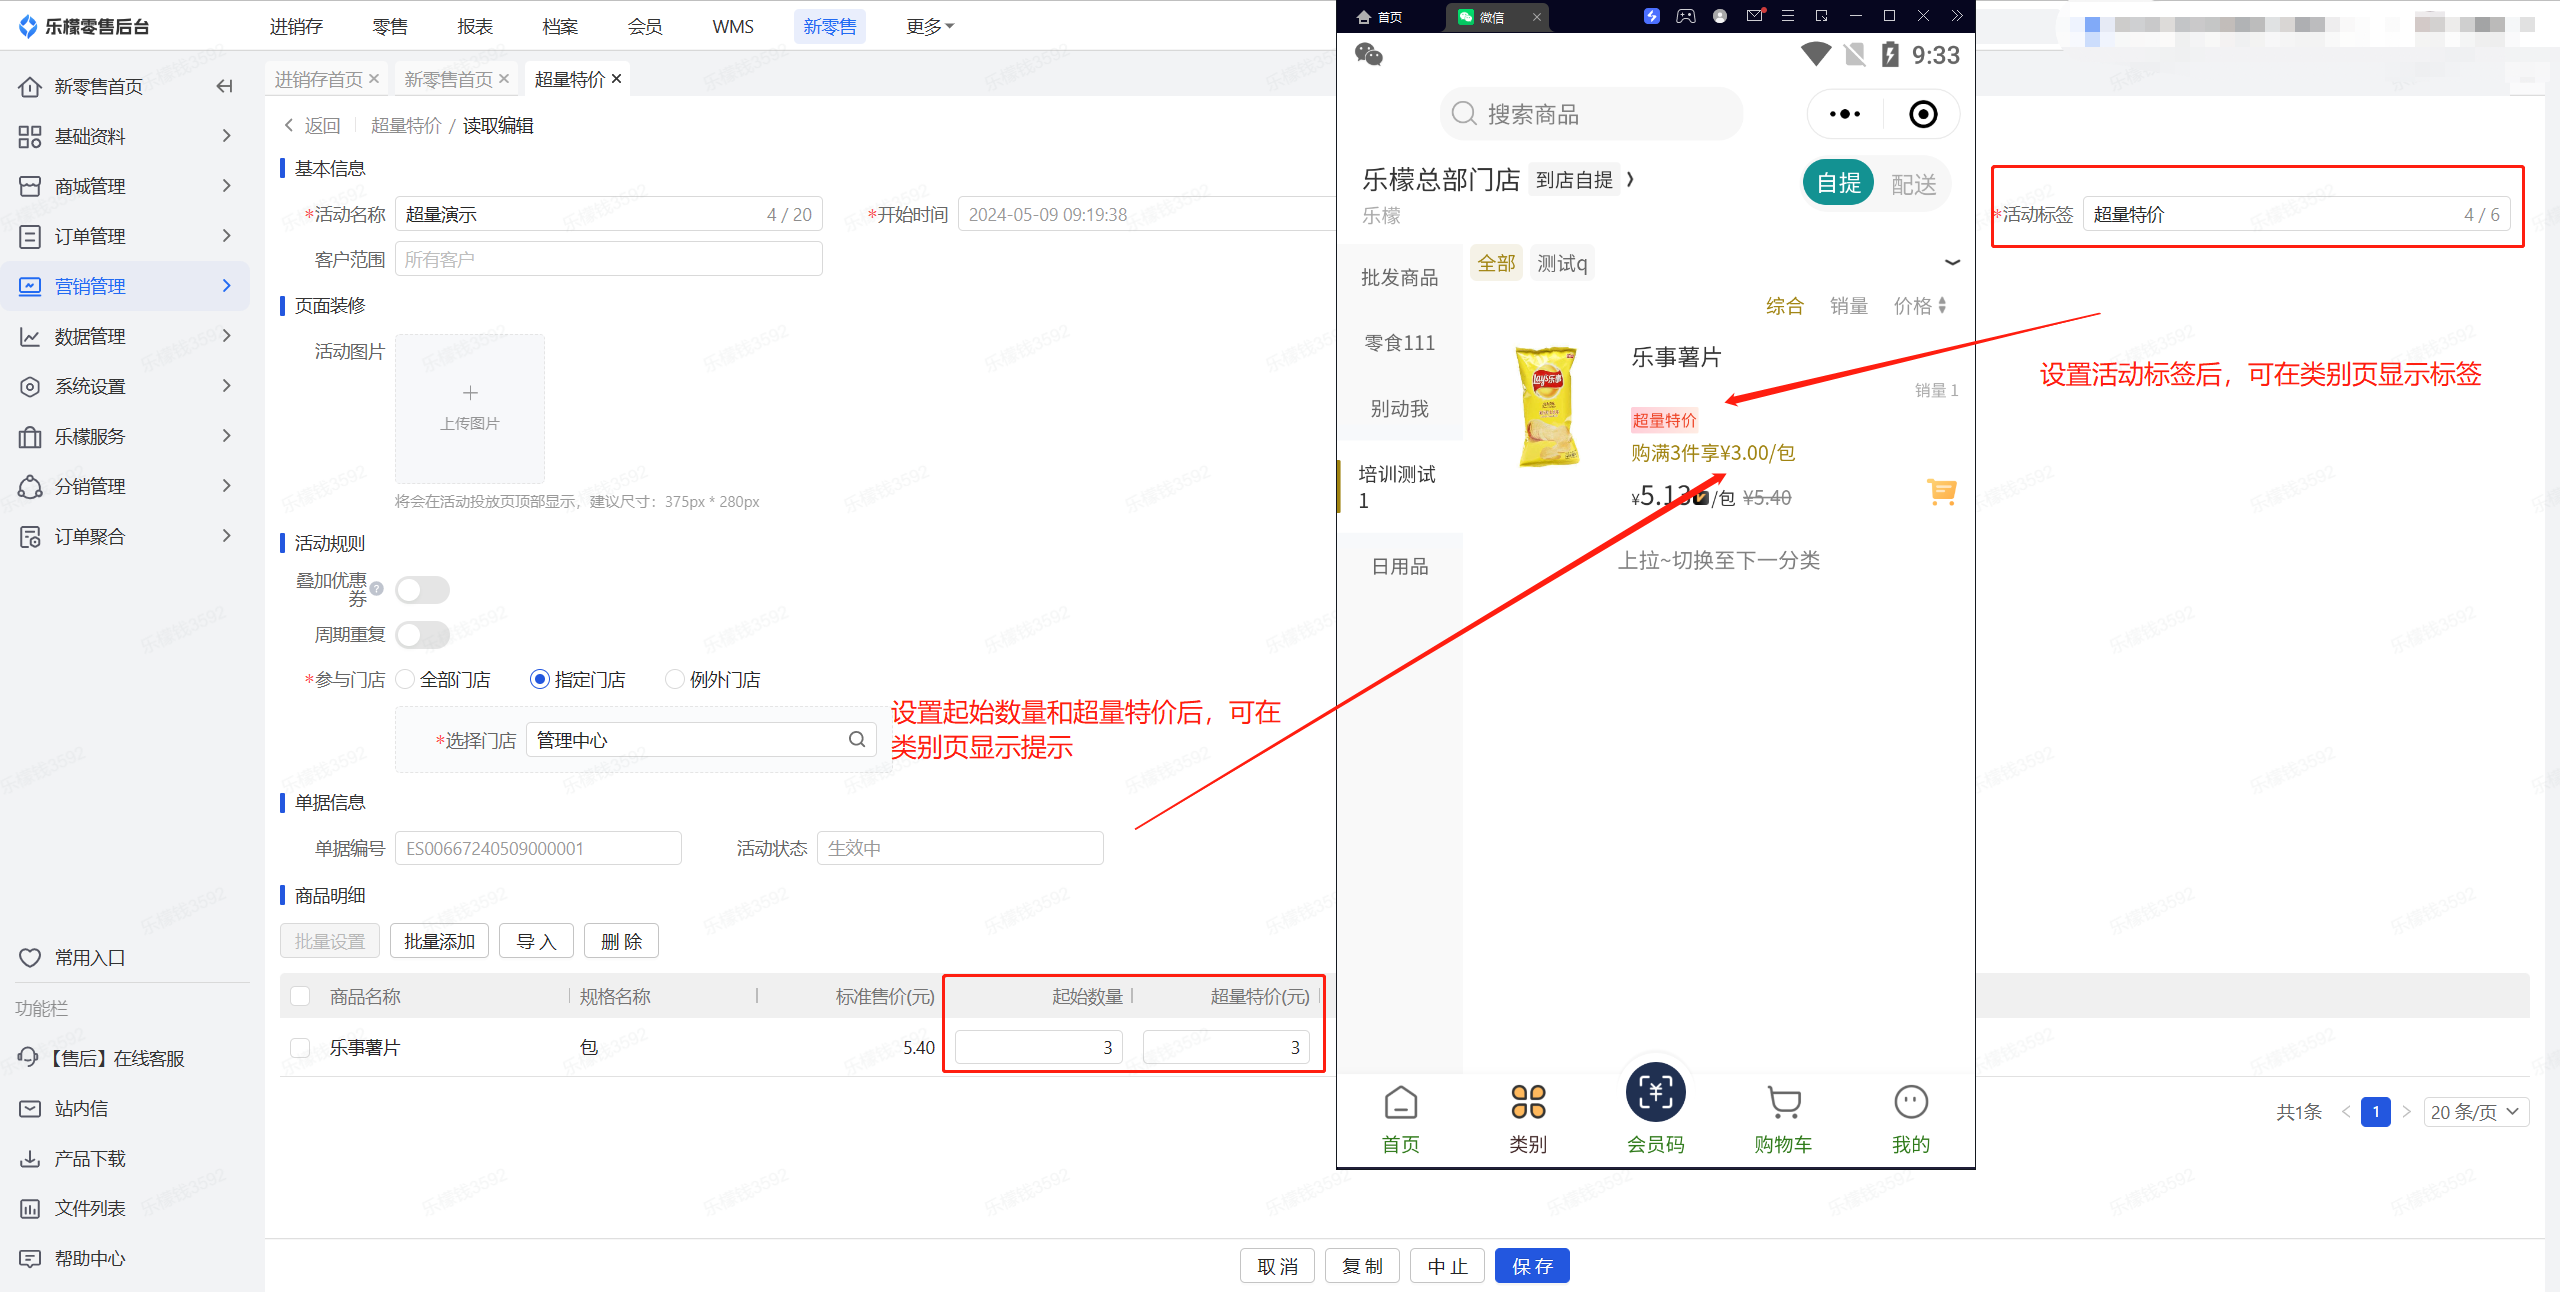Select the 指定门店 radio option
The height and width of the screenshot is (1292, 2560).
click(540, 679)
